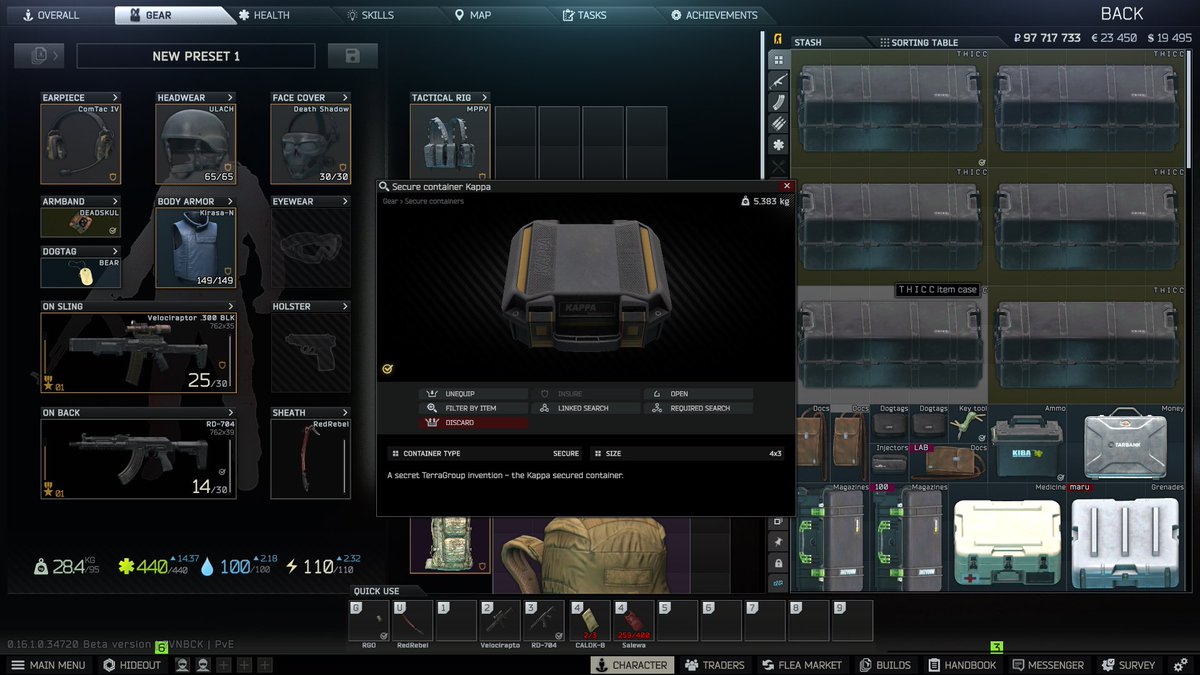Filter stash by medical asterisk icon
1200x675 pixels.
[779, 146]
